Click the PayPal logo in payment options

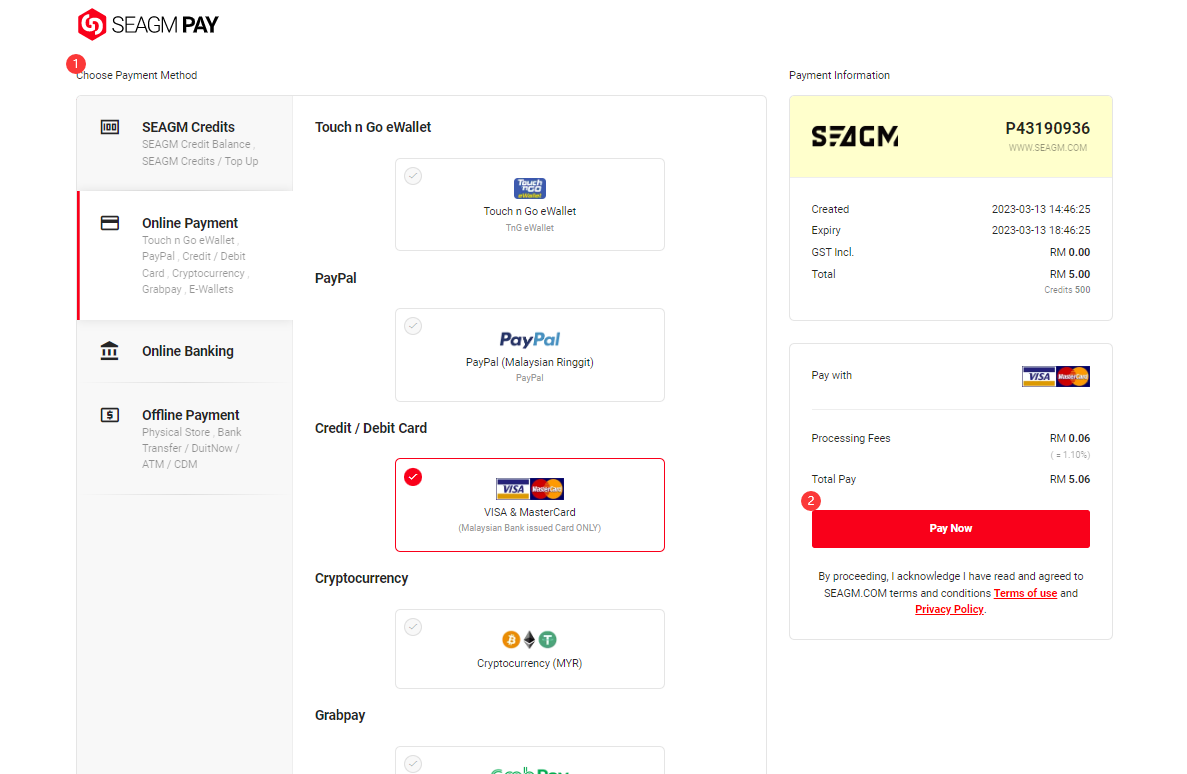pos(530,339)
